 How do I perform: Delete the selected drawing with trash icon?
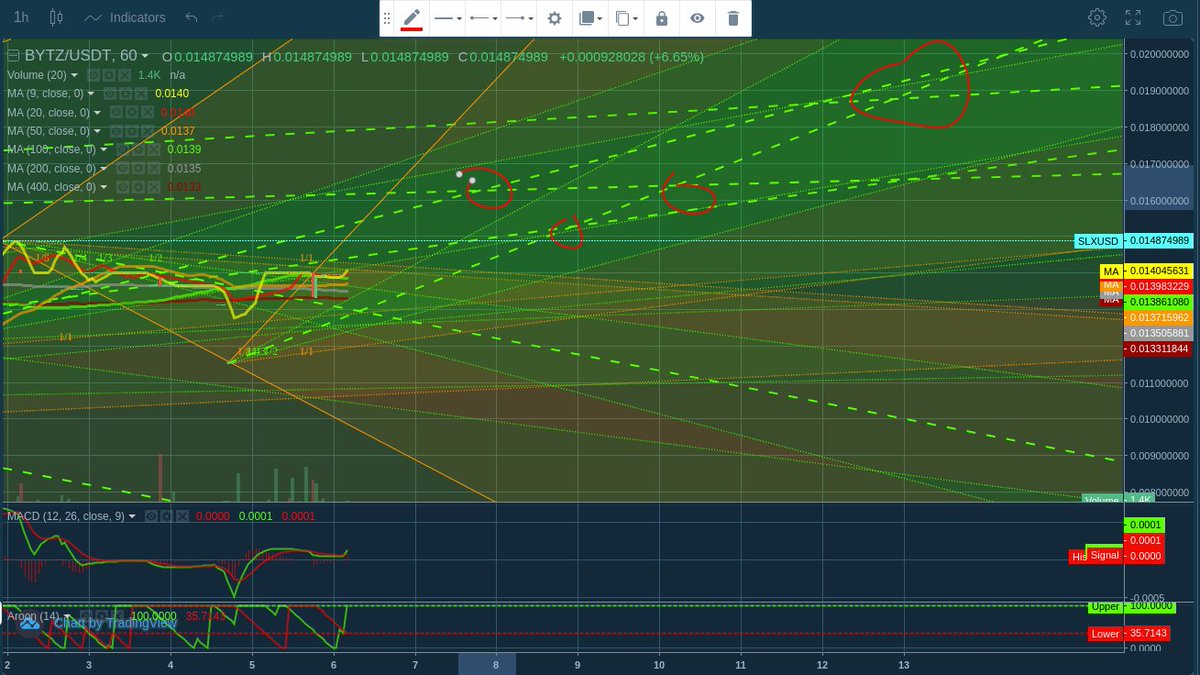(733, 18)
